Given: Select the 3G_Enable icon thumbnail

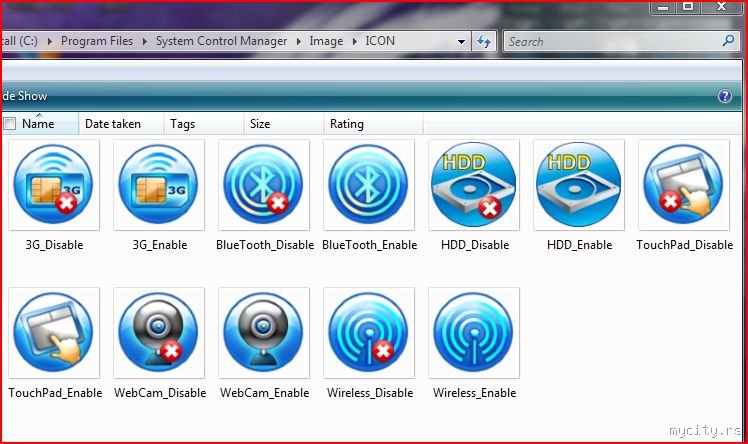Looking at the screenshot, I should pyautogui.click(x=159, y=185).
